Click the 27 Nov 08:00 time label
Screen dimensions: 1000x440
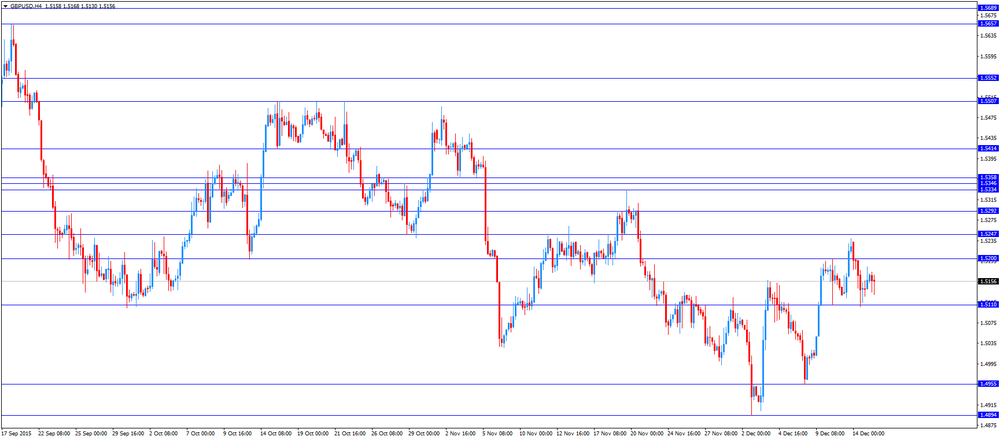(719, 433)
